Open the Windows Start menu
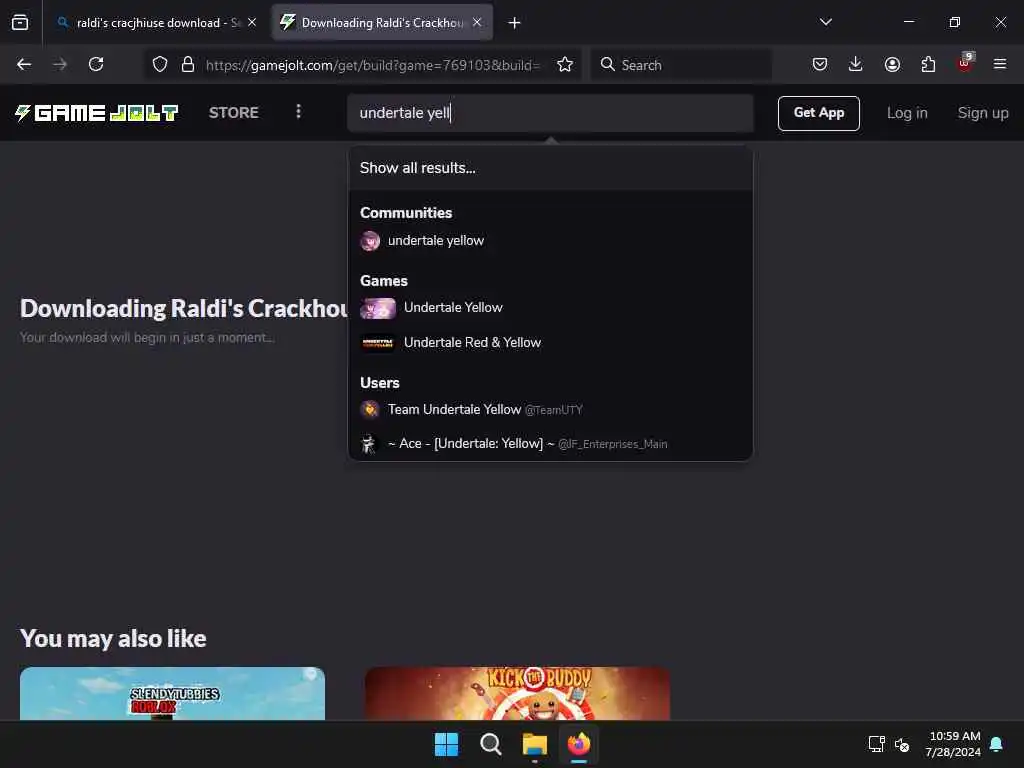The image size is (1024, 768). pyautogui.click(x=447, y=744)
